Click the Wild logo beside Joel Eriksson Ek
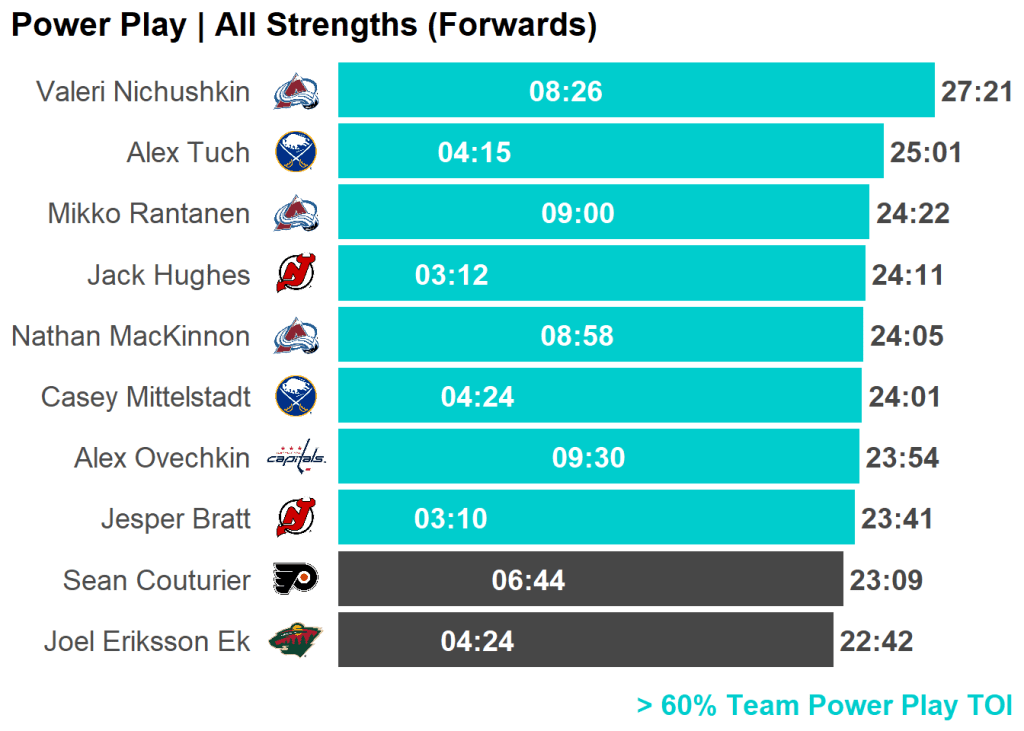 (x=296, y=641)
